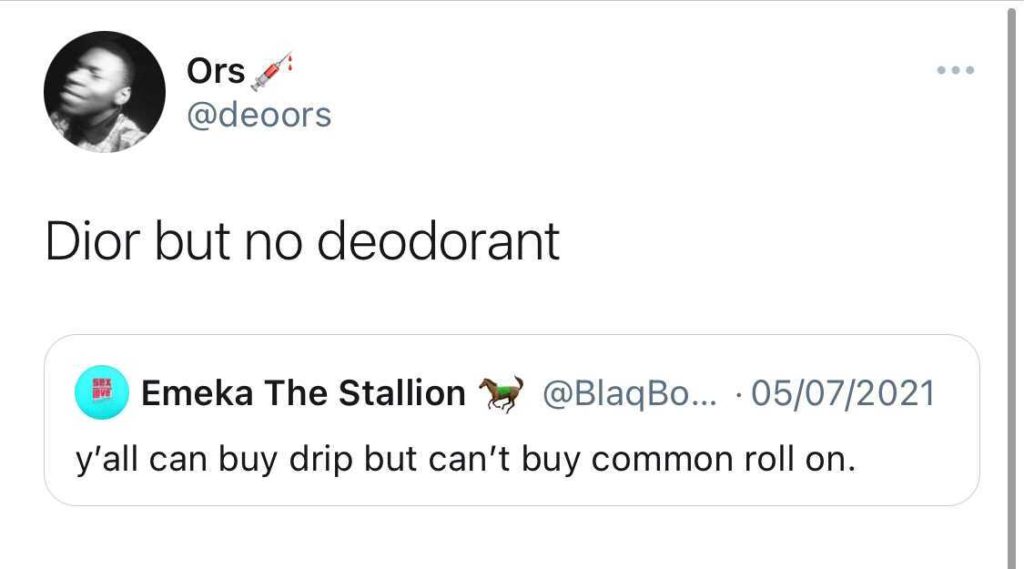Viewport: 1024px width, 569px height.
Task: Click the horse emoji in quoted tweet
Action: (x=502, y=393)
